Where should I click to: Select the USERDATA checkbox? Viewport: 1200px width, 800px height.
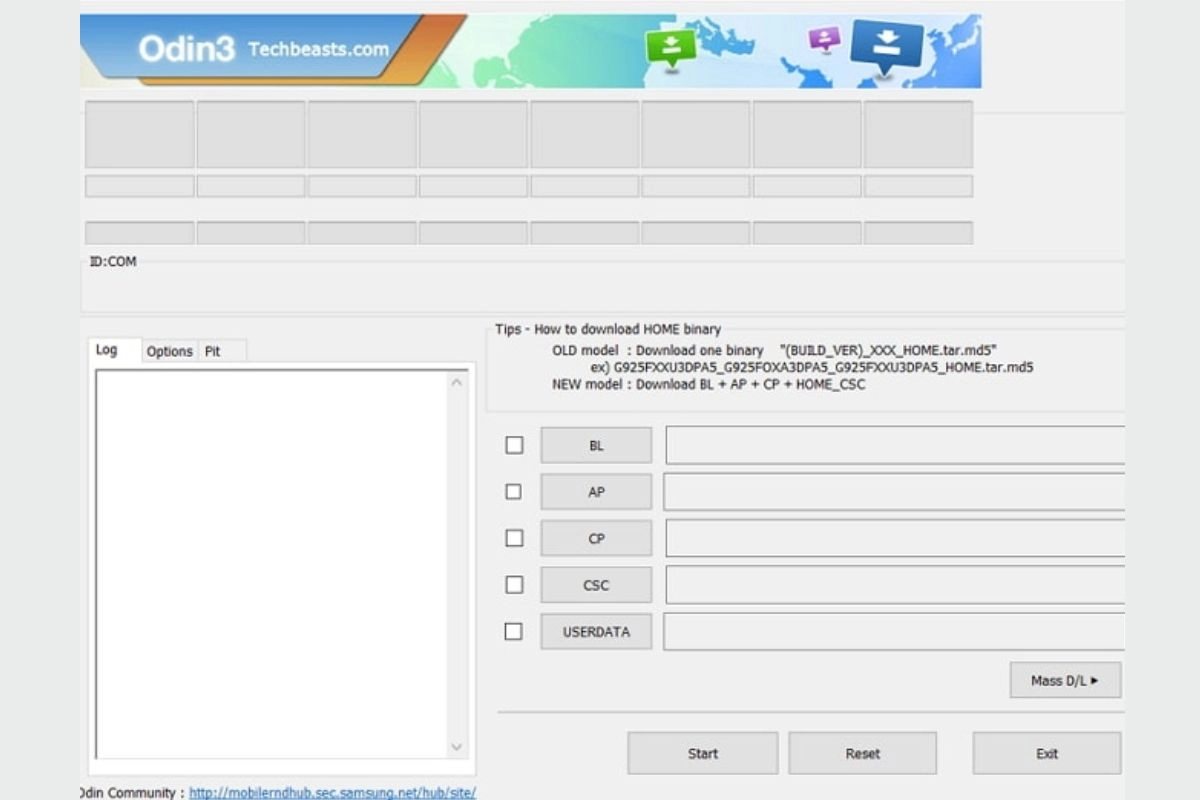pos(514,631)
